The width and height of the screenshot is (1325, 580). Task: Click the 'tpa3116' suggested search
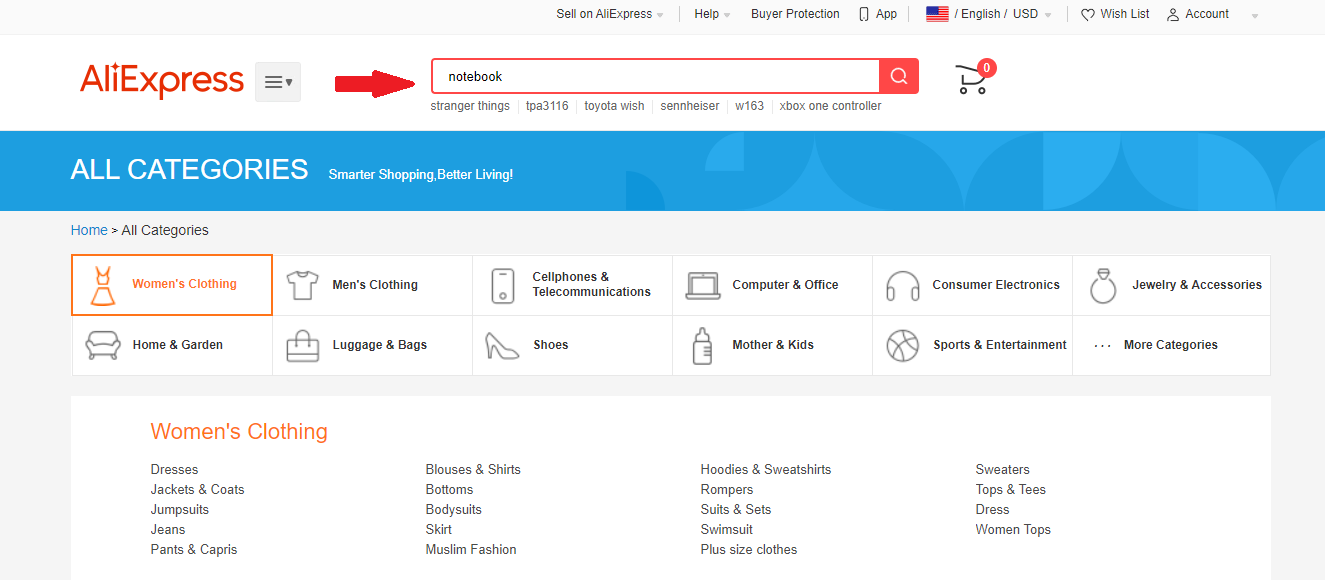(547, 106)
